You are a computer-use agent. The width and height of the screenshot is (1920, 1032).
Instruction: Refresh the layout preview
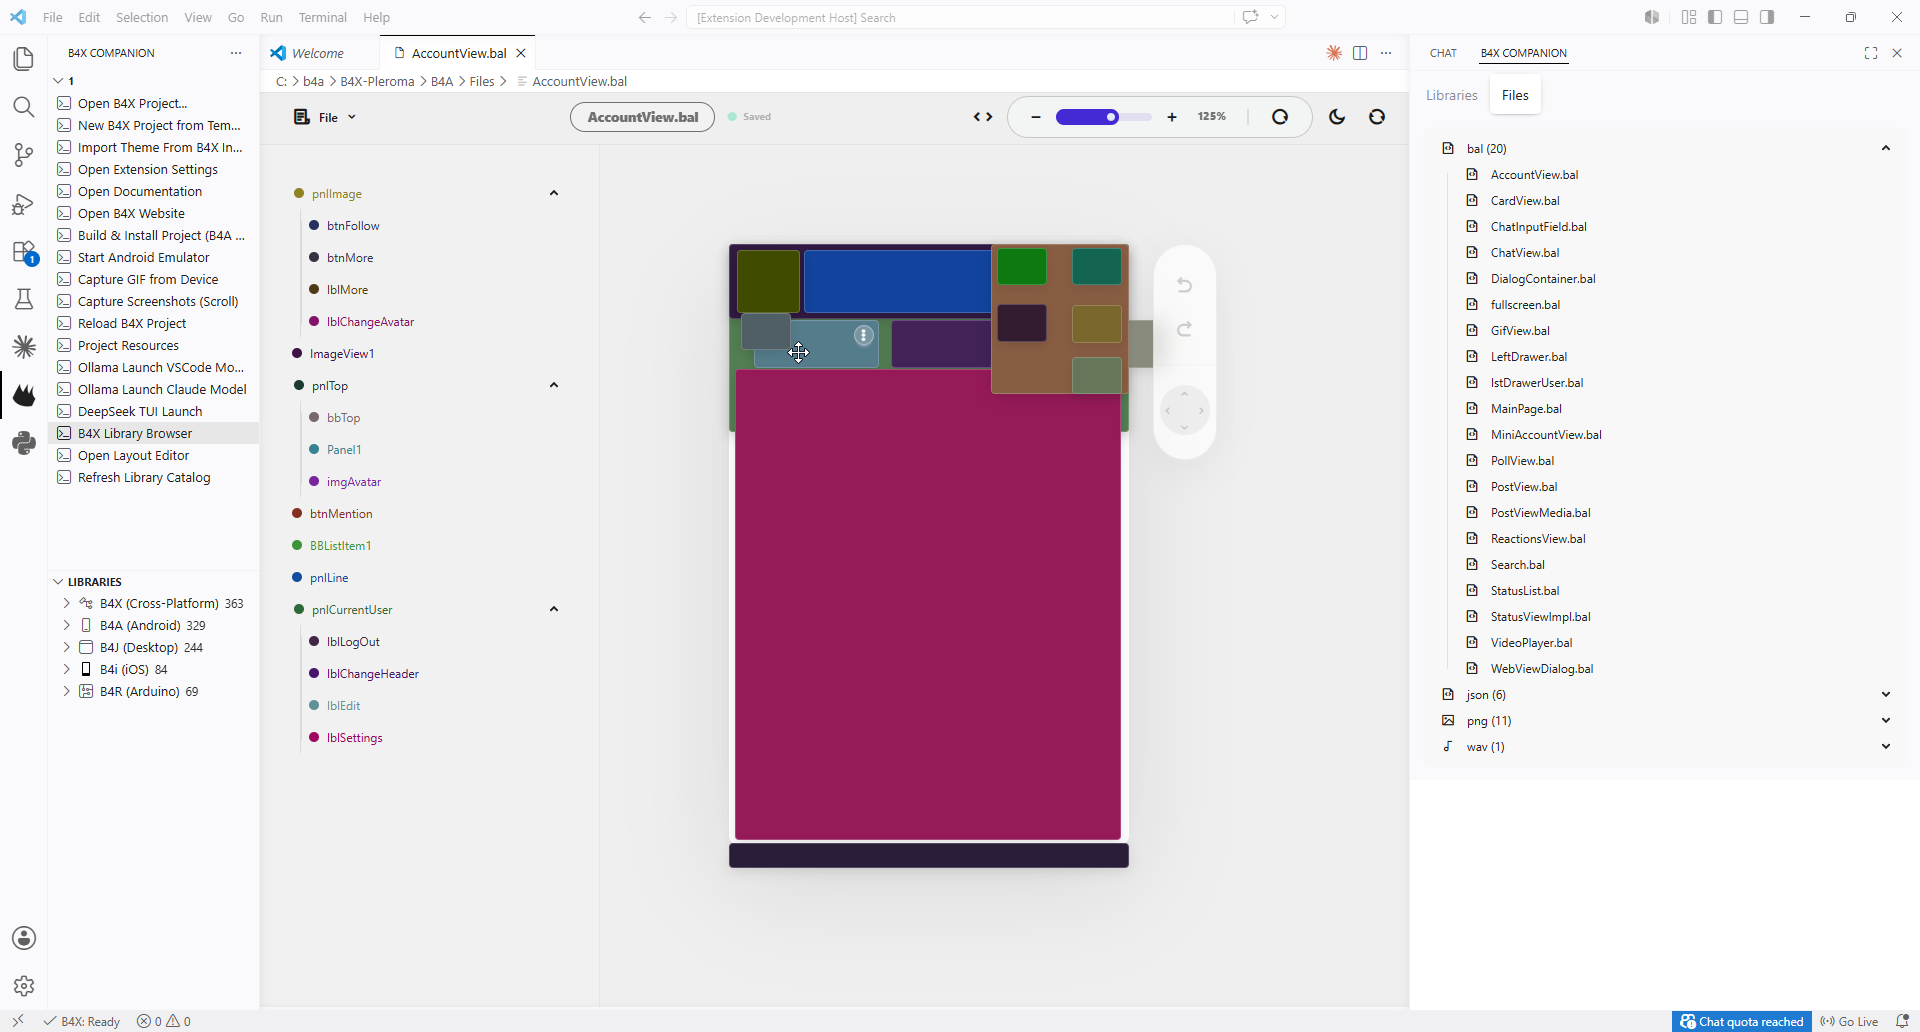click(x=1377, y=117)
